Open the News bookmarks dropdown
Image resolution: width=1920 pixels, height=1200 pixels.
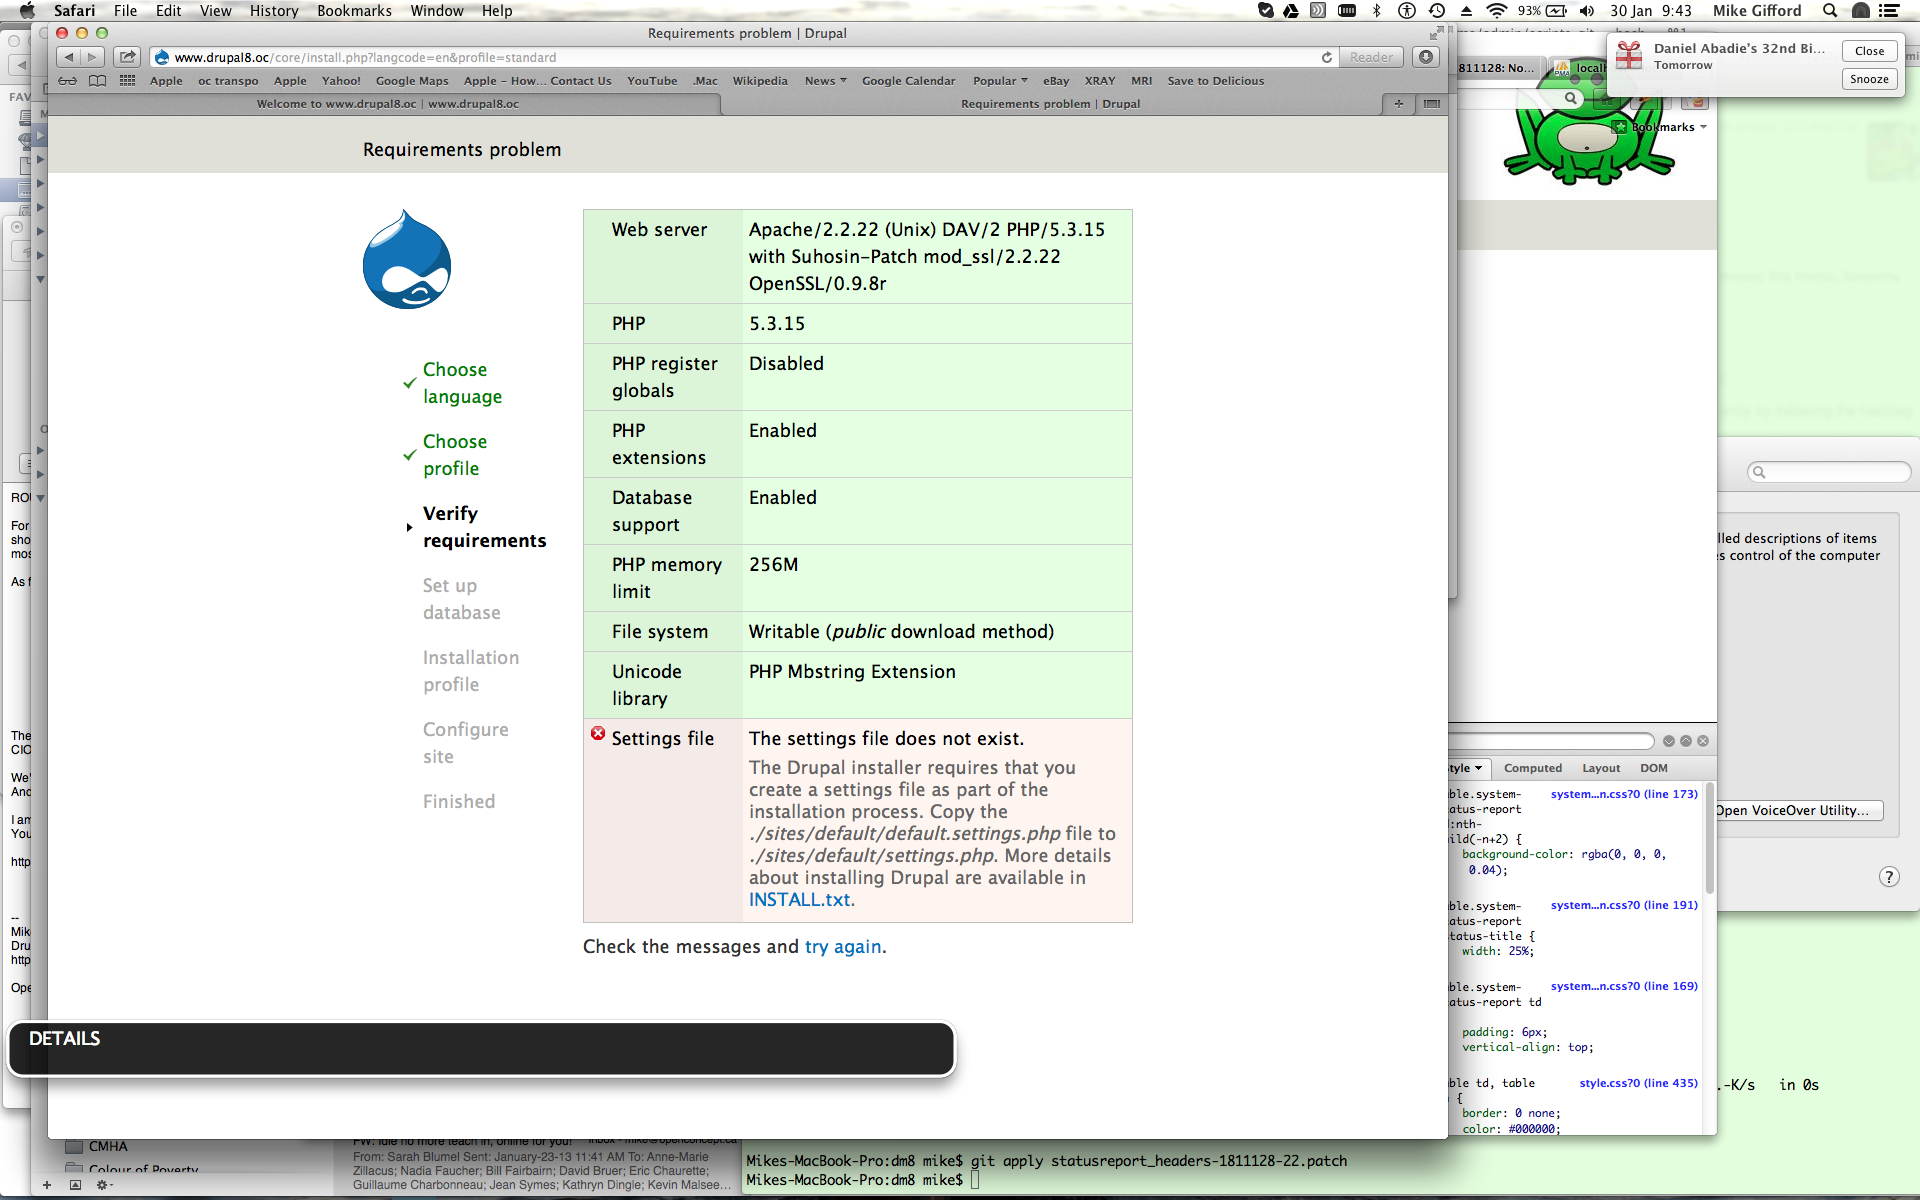point(825,81)
